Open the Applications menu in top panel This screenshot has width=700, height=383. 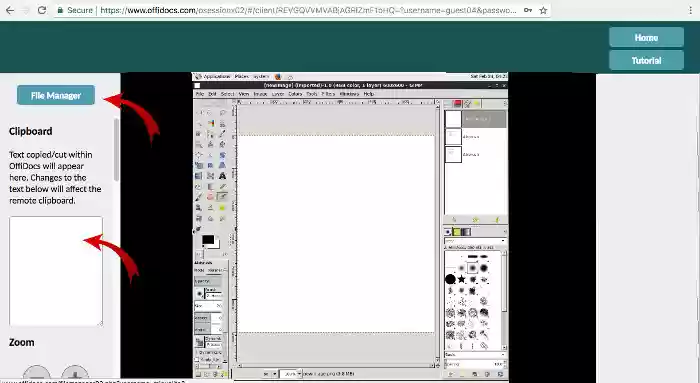217,76
